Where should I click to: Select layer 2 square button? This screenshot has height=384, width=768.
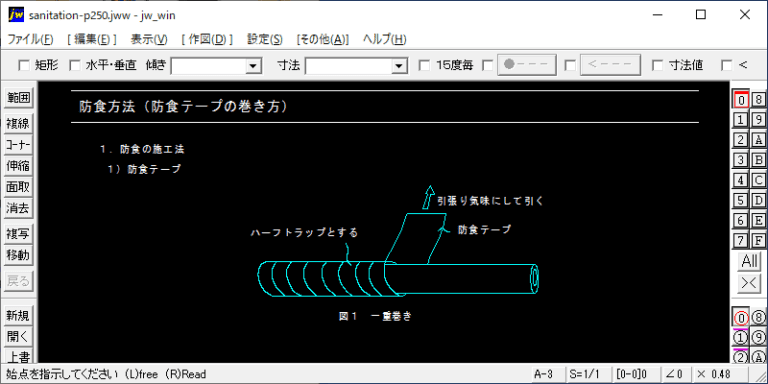(x=741, y=140)
